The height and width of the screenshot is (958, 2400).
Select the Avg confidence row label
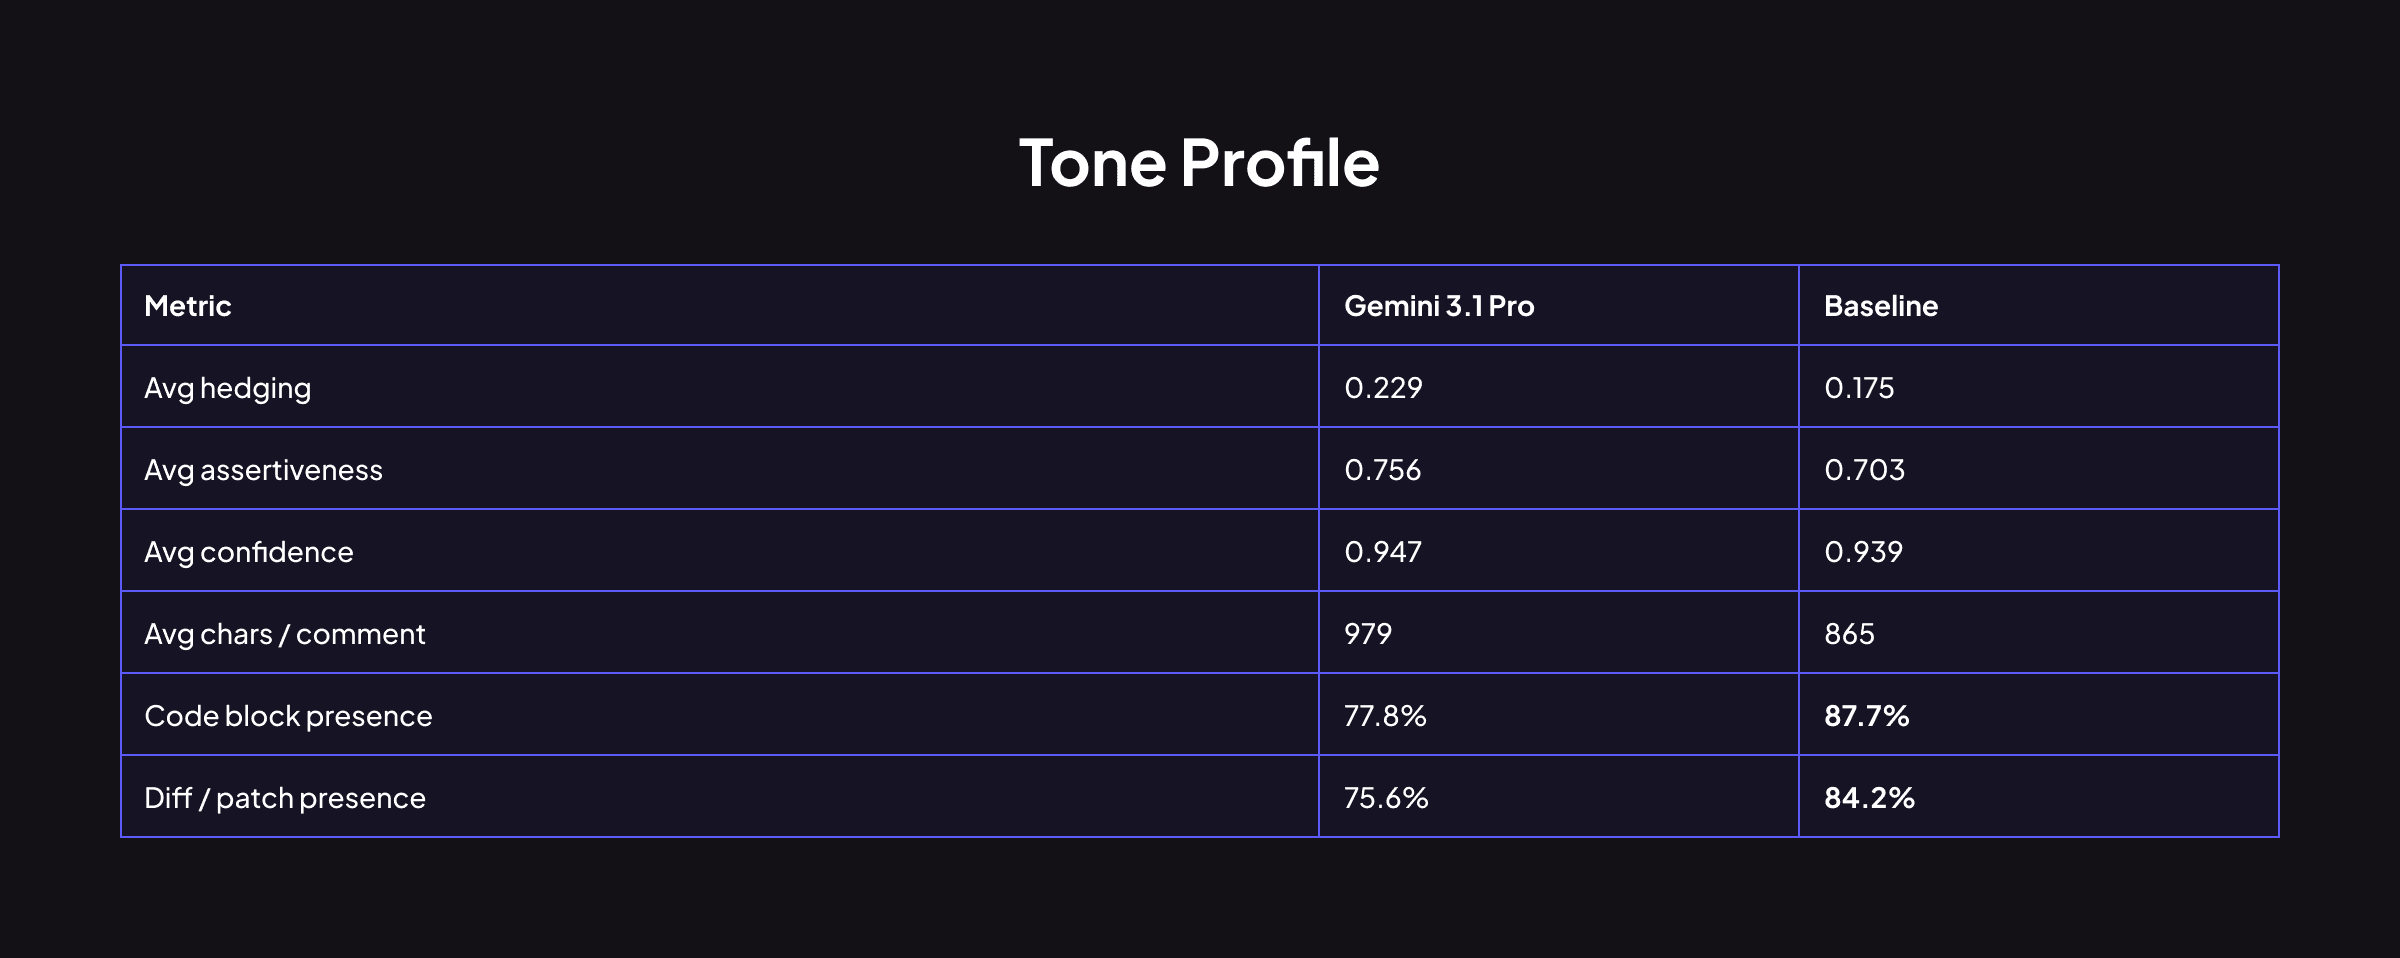click(249, 552)
